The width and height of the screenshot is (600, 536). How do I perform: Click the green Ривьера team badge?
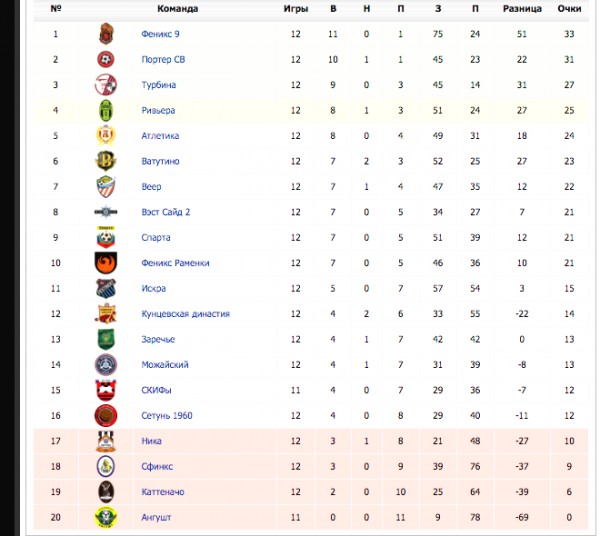click(106, 110)
